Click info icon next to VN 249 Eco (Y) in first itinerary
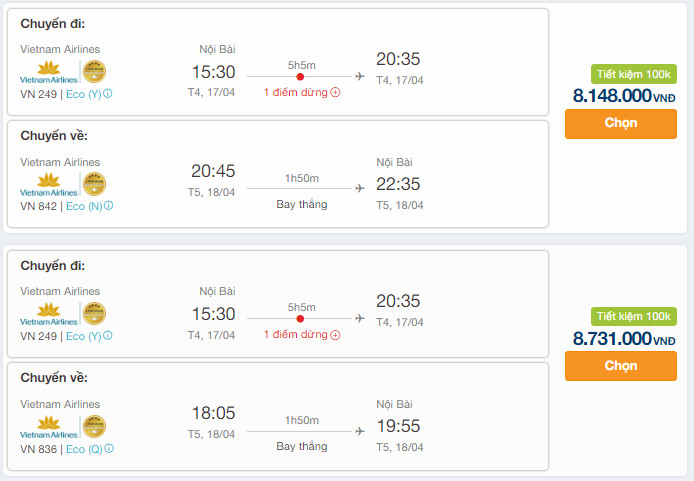The width and height of the screenshot is (694, 481). point(108,93)
